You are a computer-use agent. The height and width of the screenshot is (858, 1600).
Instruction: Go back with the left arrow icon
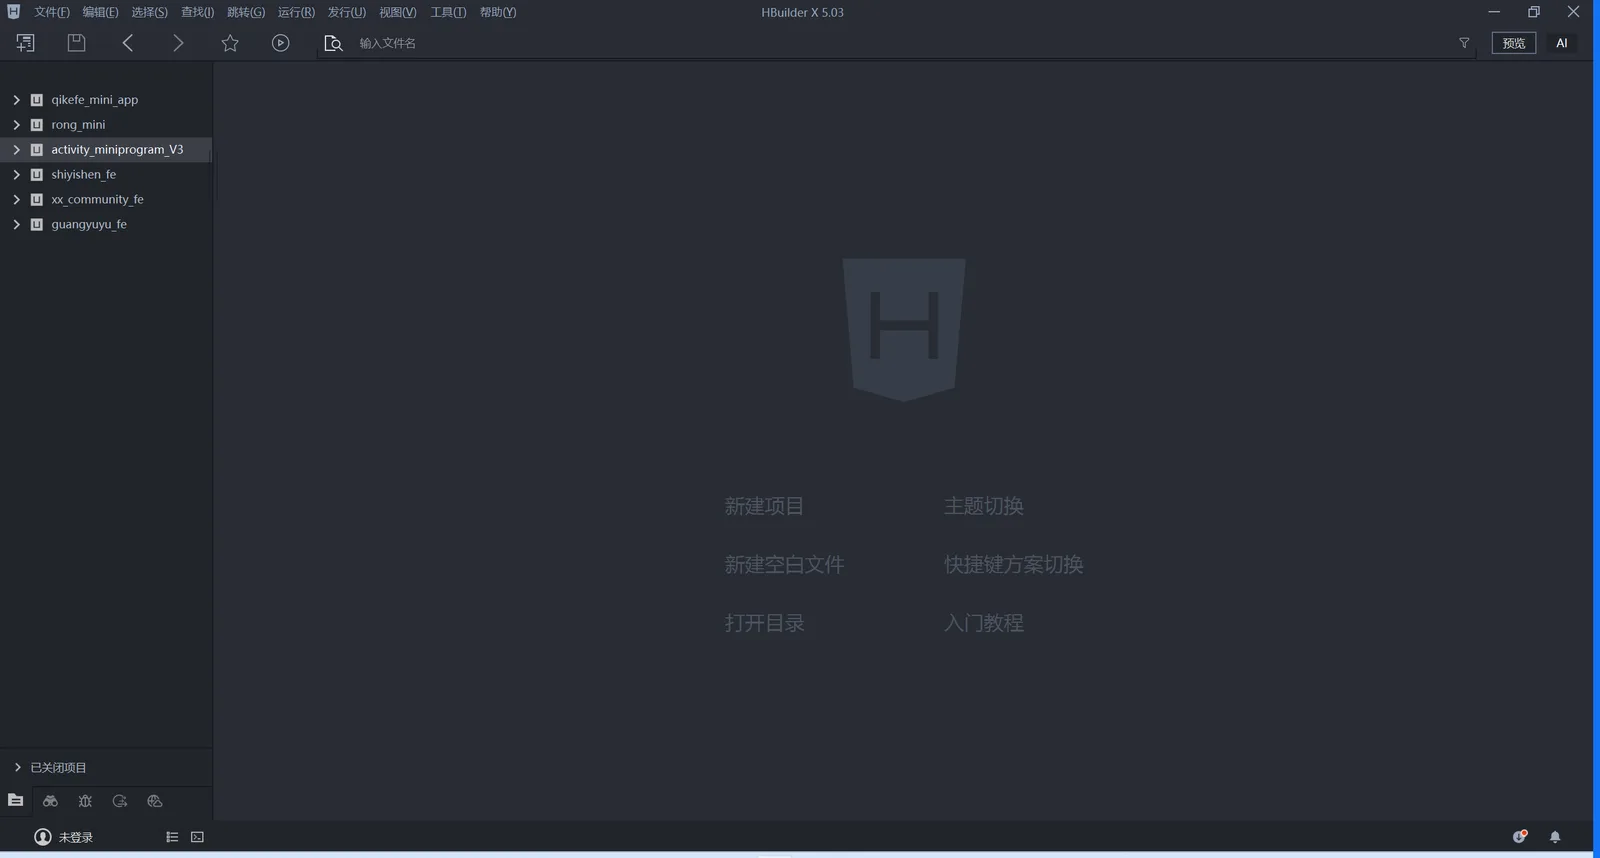pos(127,43)
